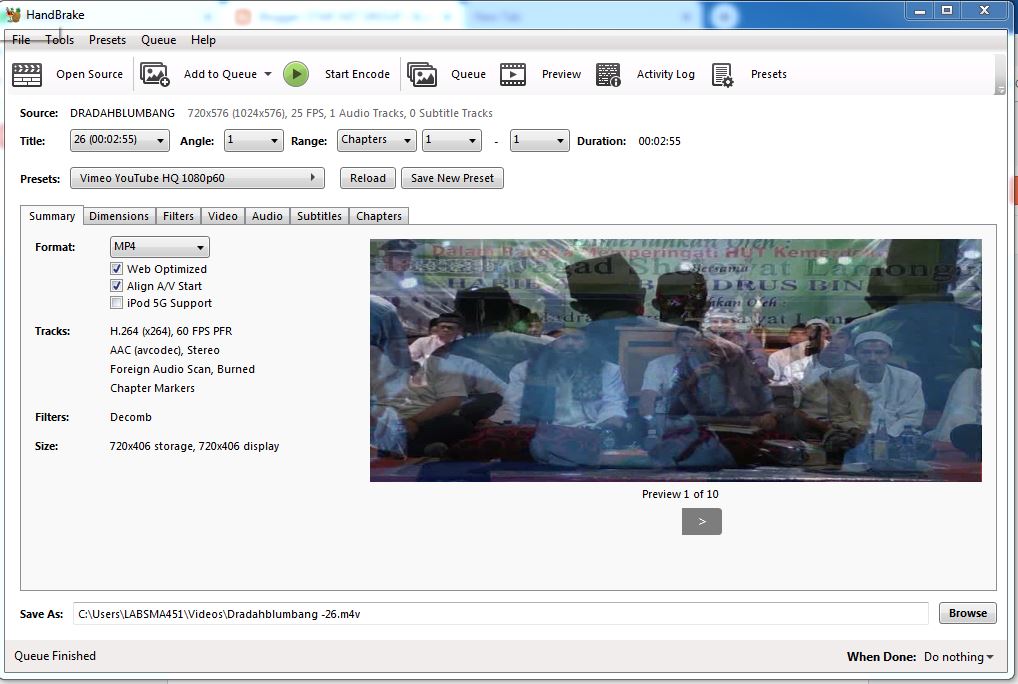Click the Chapter Markers text
The image size is (1018, 684).
tap(152, 387)
